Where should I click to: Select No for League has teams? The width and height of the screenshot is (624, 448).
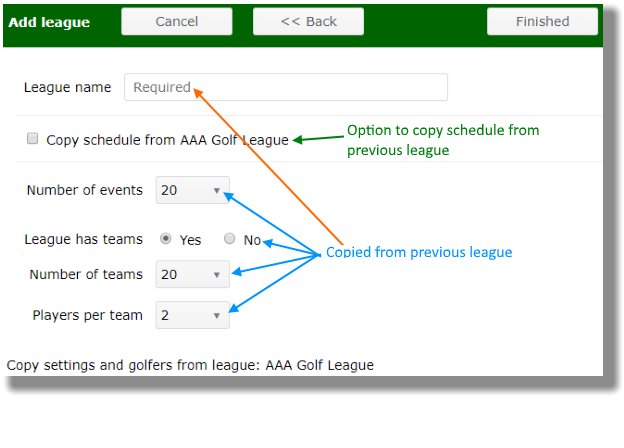(229, 239)
